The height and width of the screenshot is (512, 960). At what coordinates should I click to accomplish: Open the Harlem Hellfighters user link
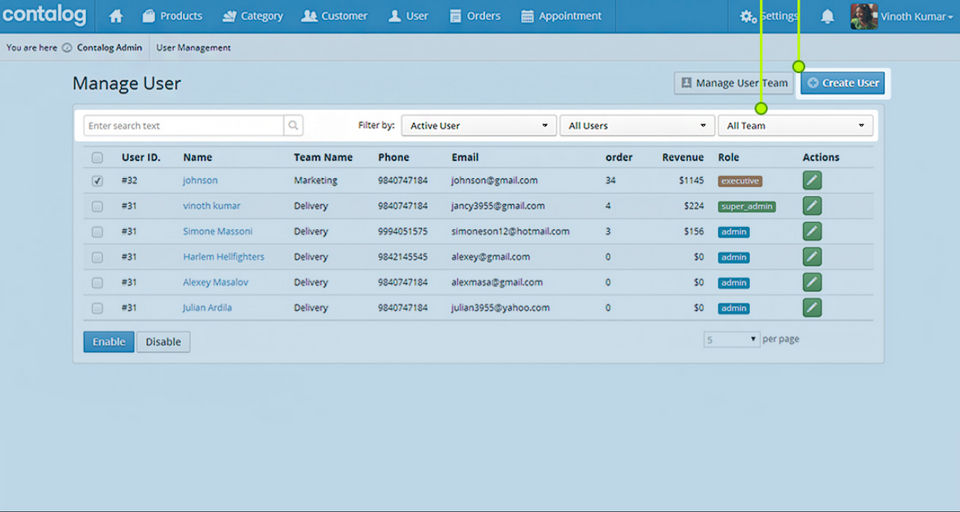(x=223, y=257)
